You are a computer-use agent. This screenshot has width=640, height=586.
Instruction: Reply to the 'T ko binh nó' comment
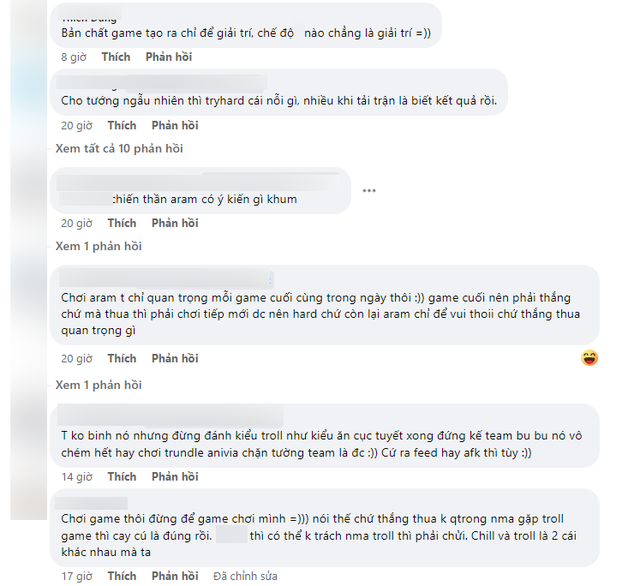[x=175, y=478]
